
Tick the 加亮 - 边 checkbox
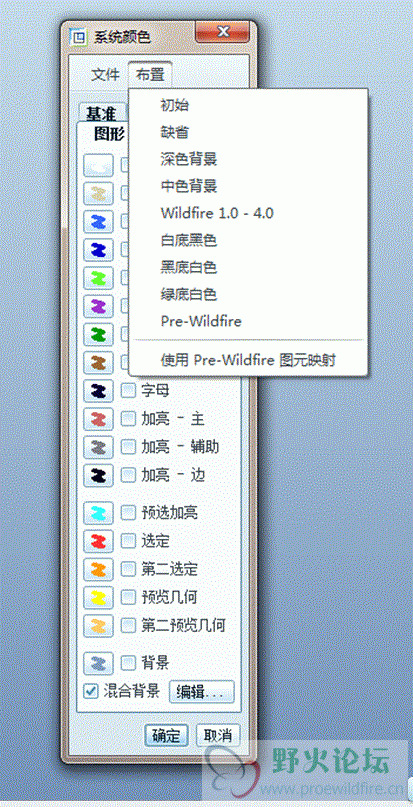tap(128, 475)
